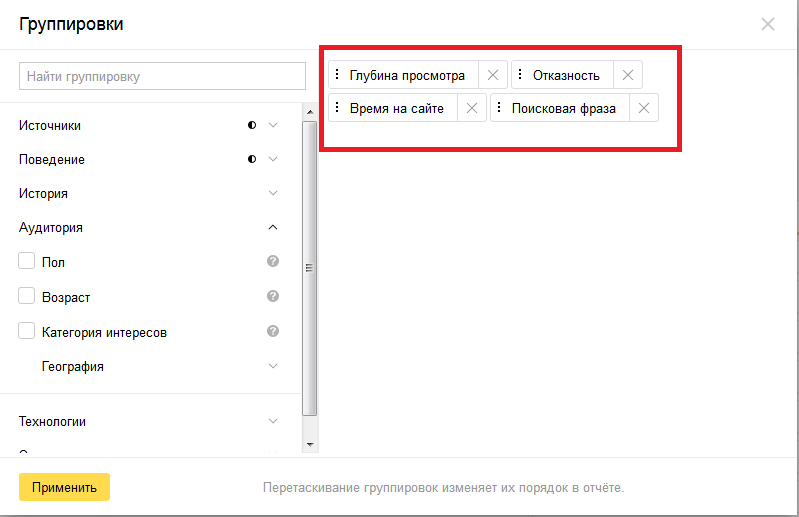Select the Источники category label
Image resolution: width=799 pixels, height=517 pixels.
[50, 126]
